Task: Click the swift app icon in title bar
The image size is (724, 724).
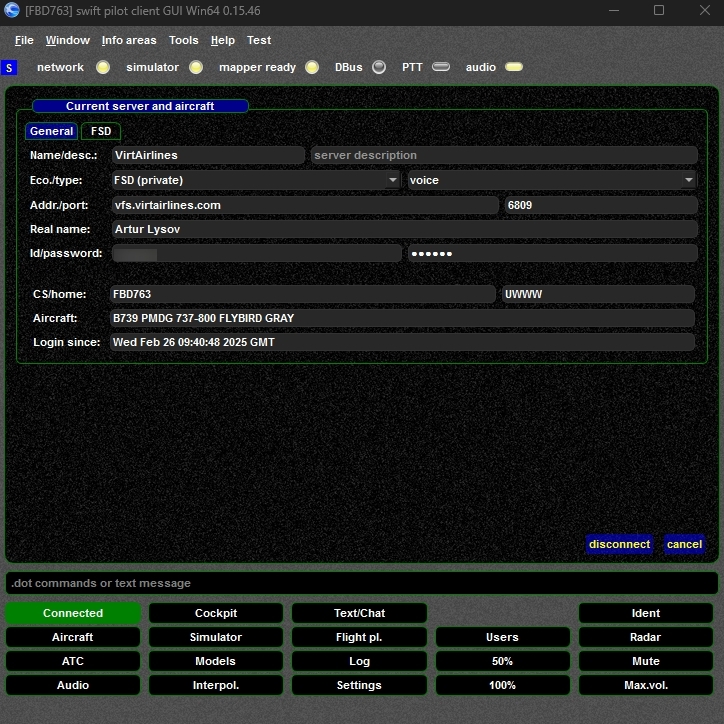Action: click(x=12, y=11)
